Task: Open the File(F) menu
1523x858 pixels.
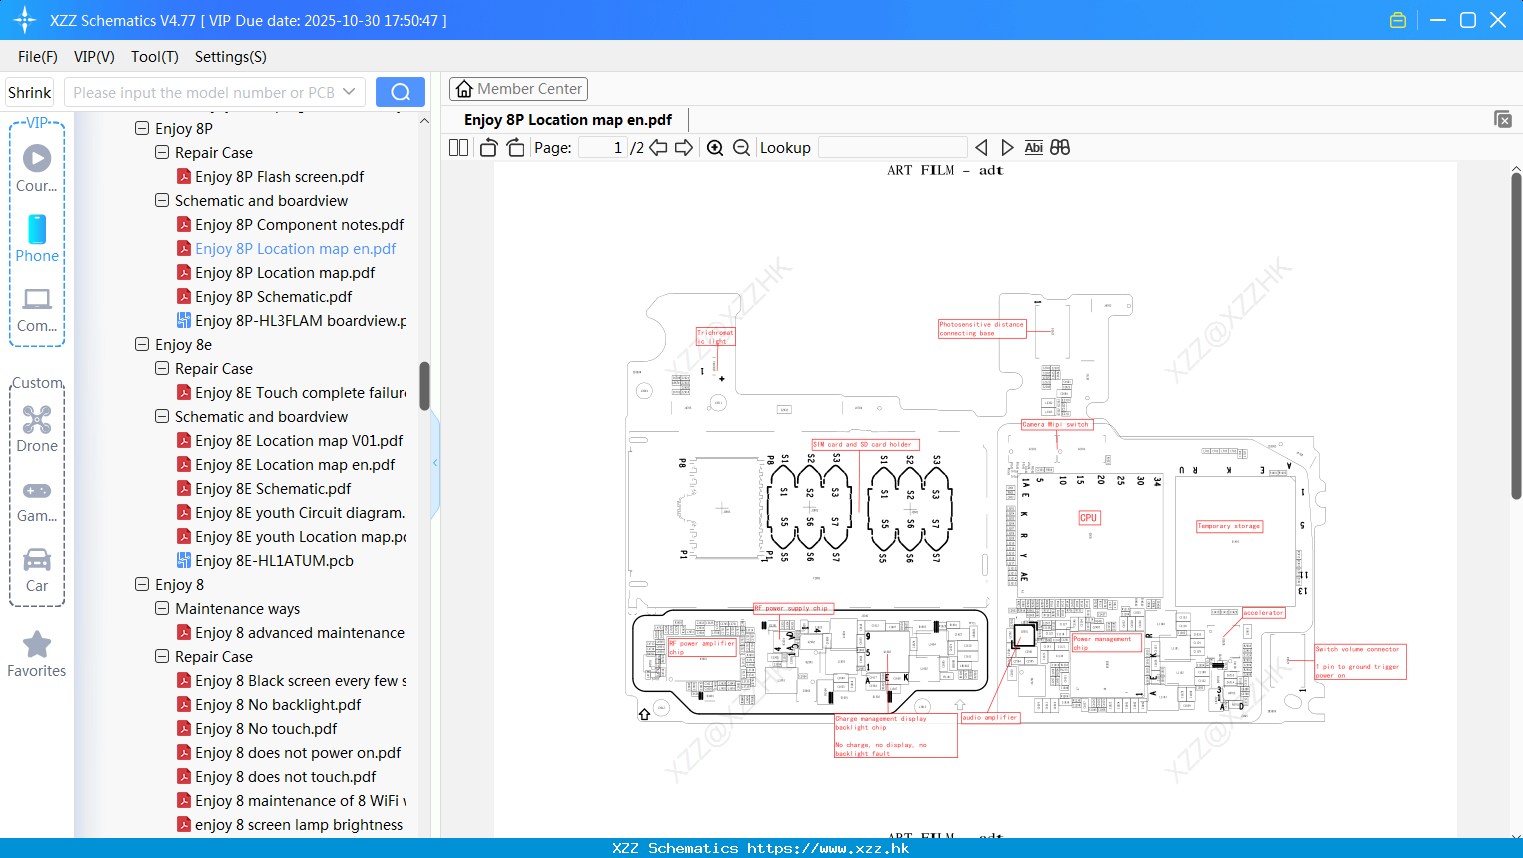Action: [x=38, y=57]
